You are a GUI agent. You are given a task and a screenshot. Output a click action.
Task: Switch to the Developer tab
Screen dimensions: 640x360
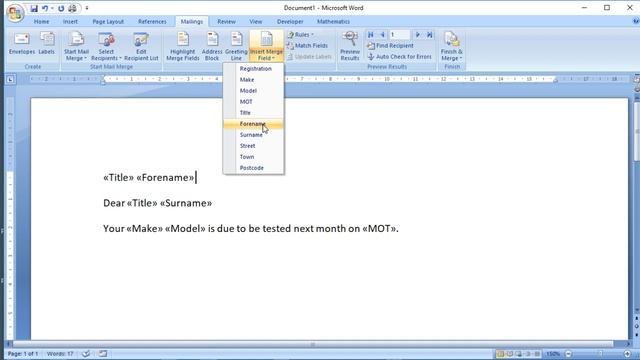[x=290, y=22]
